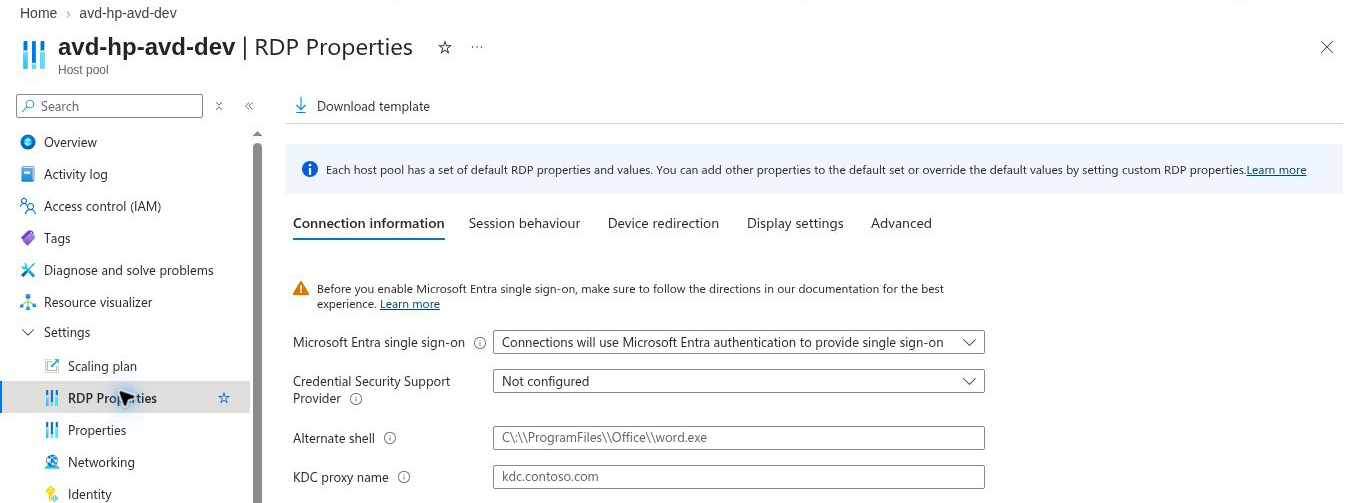Open the Overview icon in sidebar
Screen dimensions: 1363x503
(28, 142)
